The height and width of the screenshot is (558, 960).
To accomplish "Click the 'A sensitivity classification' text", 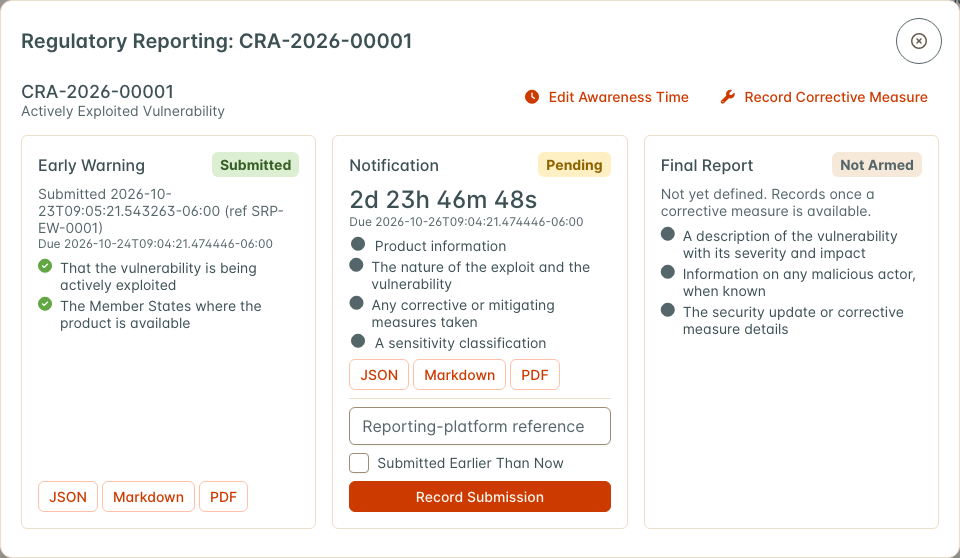I will point(460,343).
